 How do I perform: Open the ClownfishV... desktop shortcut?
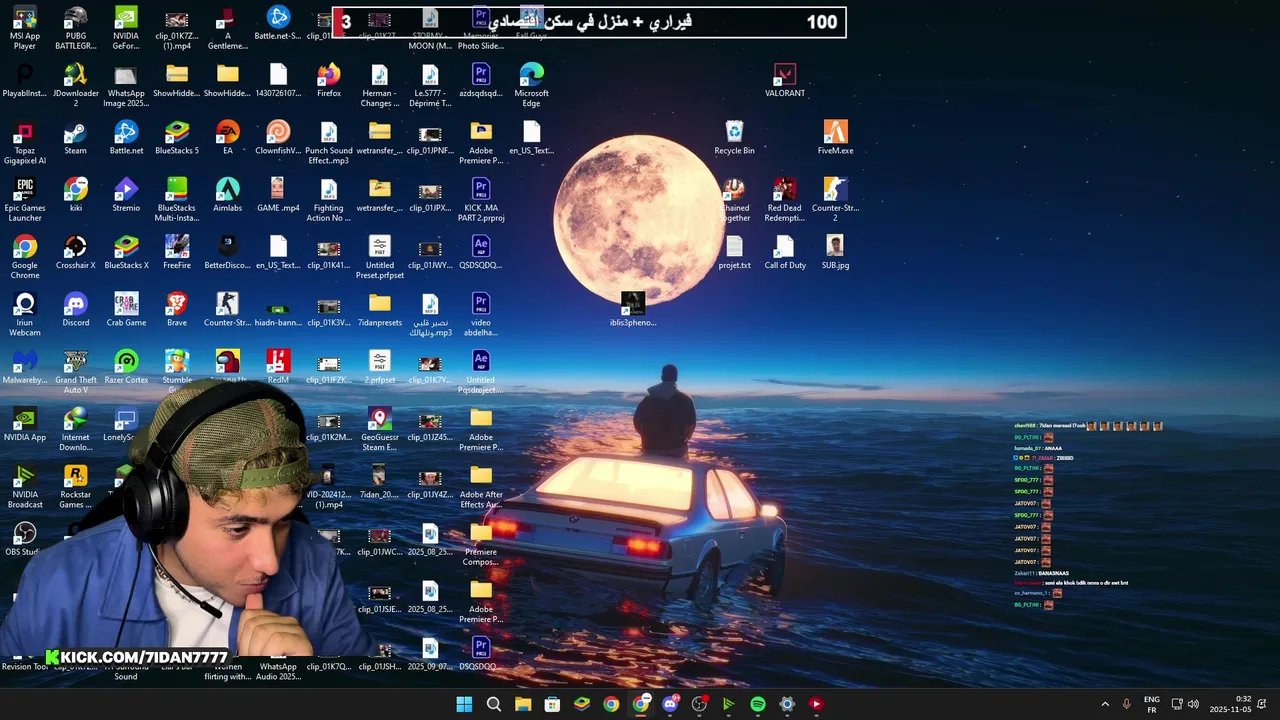click(x=278, y=138)
